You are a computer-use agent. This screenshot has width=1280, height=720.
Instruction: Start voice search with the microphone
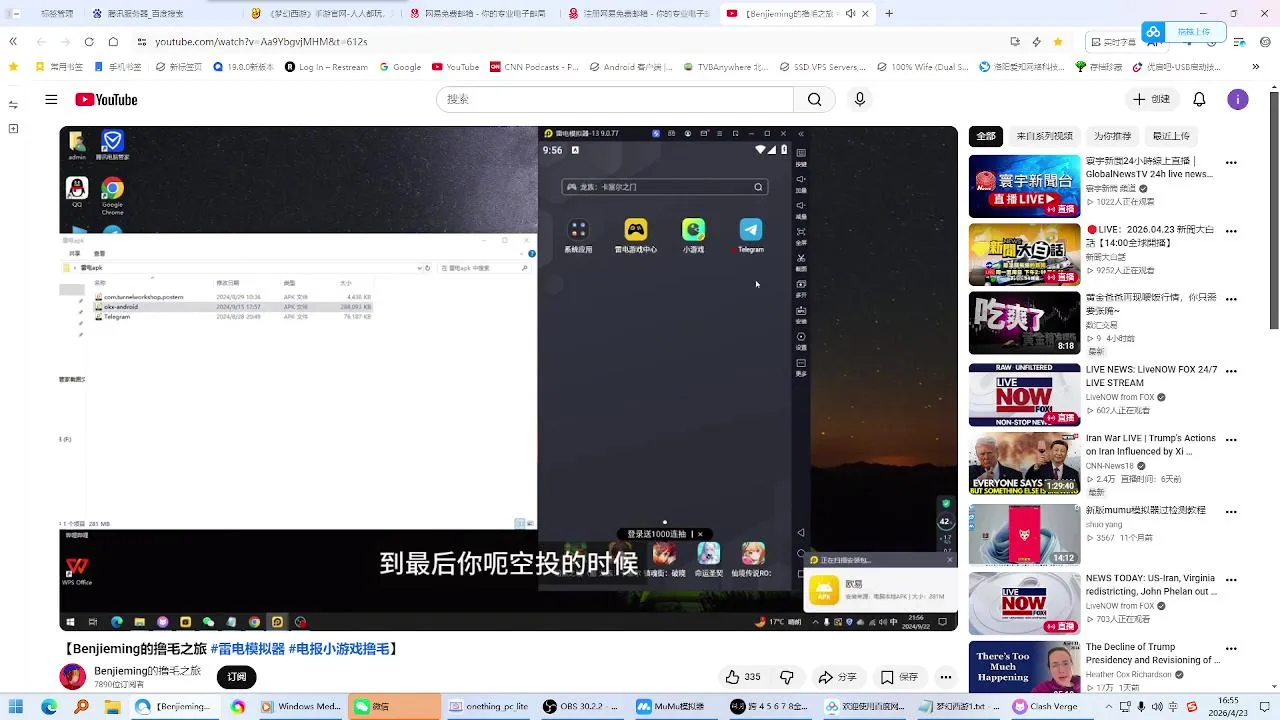(x=859, y=99)
